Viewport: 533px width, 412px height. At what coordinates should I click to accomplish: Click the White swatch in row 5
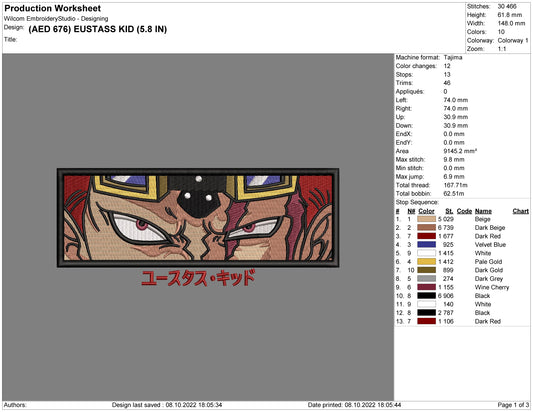pos(426,253)
